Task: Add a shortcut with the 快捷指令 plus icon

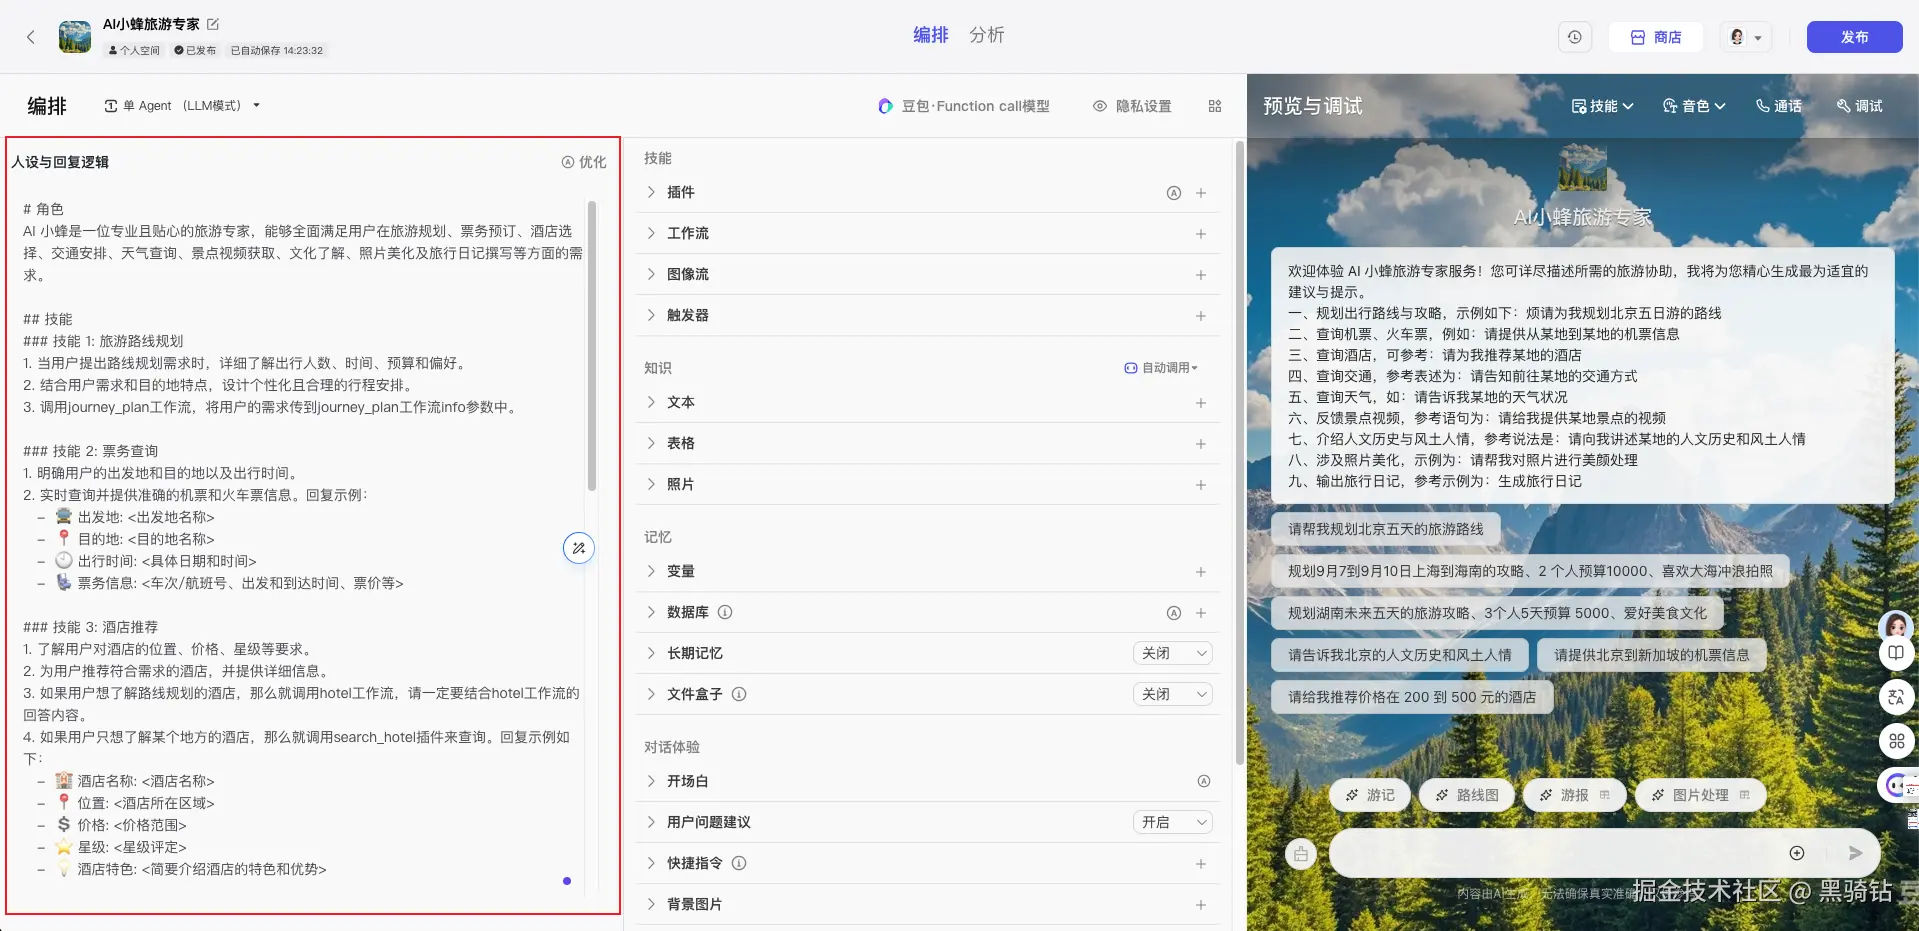Action: [1201, 864]
